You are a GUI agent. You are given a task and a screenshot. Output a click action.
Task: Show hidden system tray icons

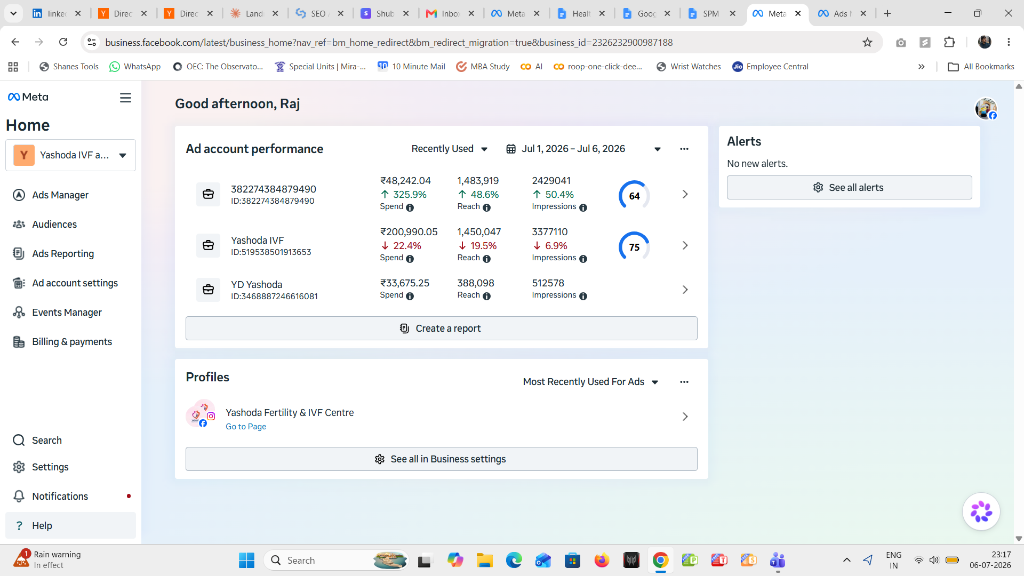(x=846, y=560)
